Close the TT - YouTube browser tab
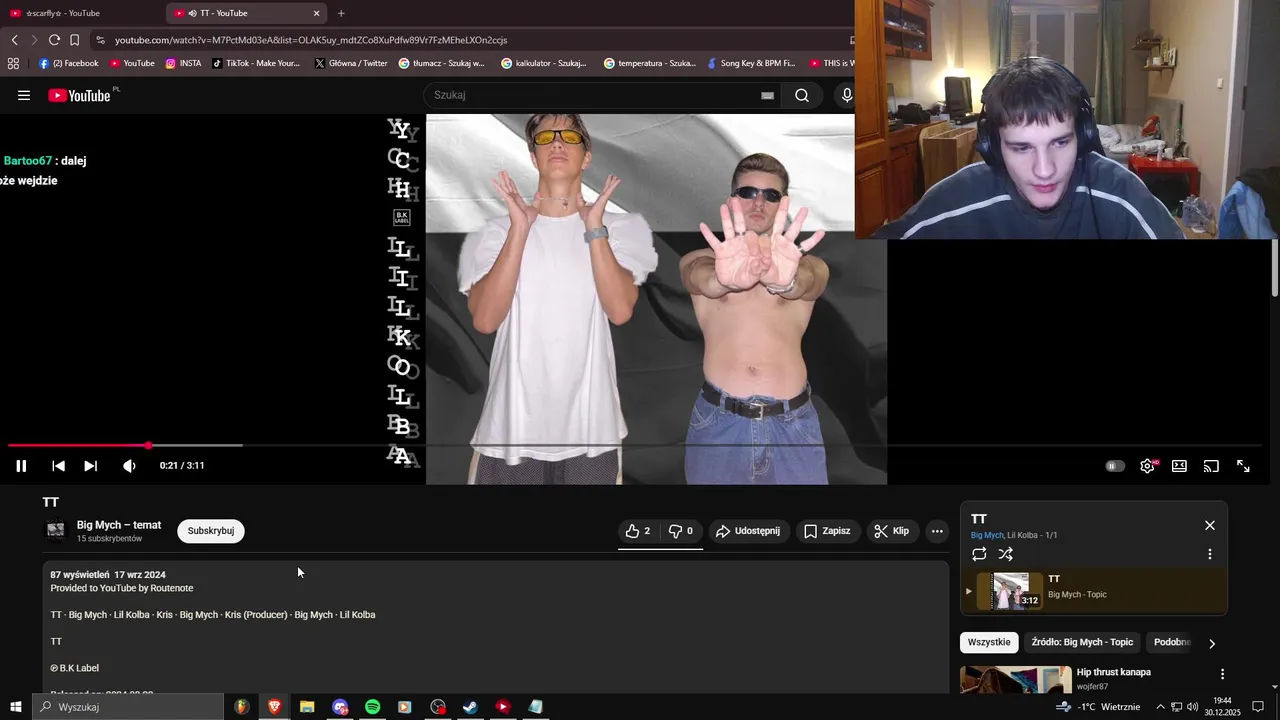1280x720 pixels. point(317,13)
